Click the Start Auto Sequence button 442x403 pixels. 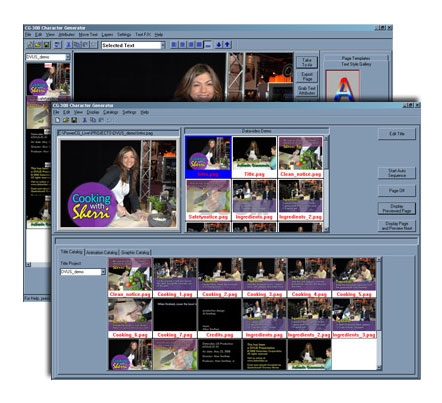[397, 173]
